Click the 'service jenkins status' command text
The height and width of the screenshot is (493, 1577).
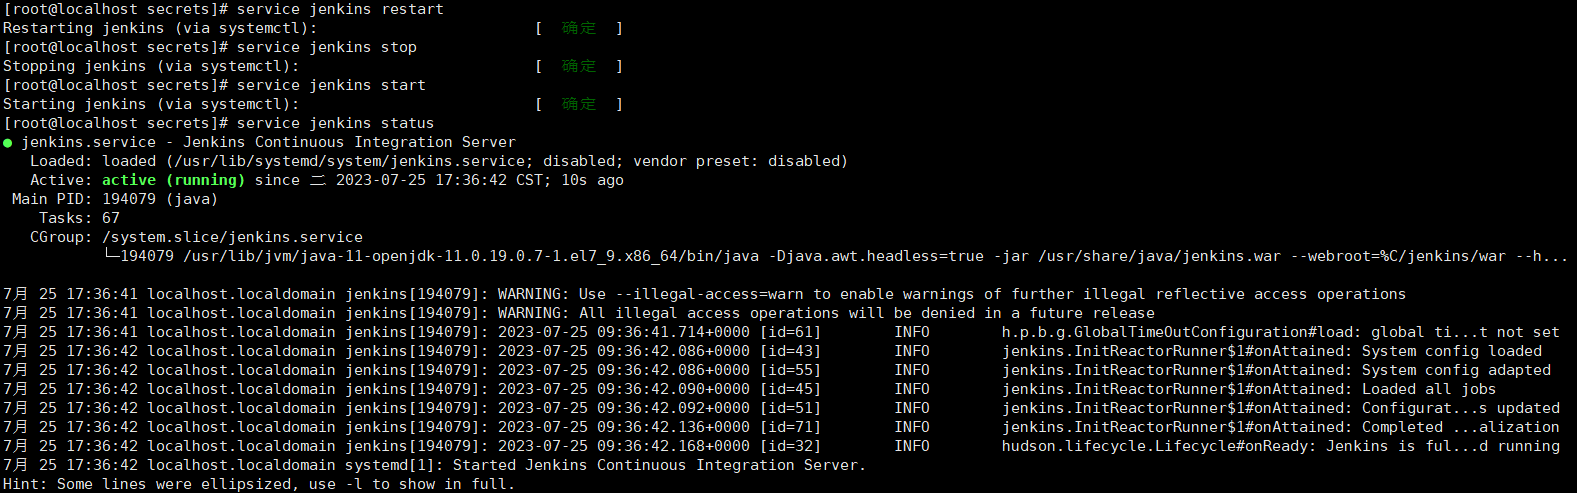335,123
